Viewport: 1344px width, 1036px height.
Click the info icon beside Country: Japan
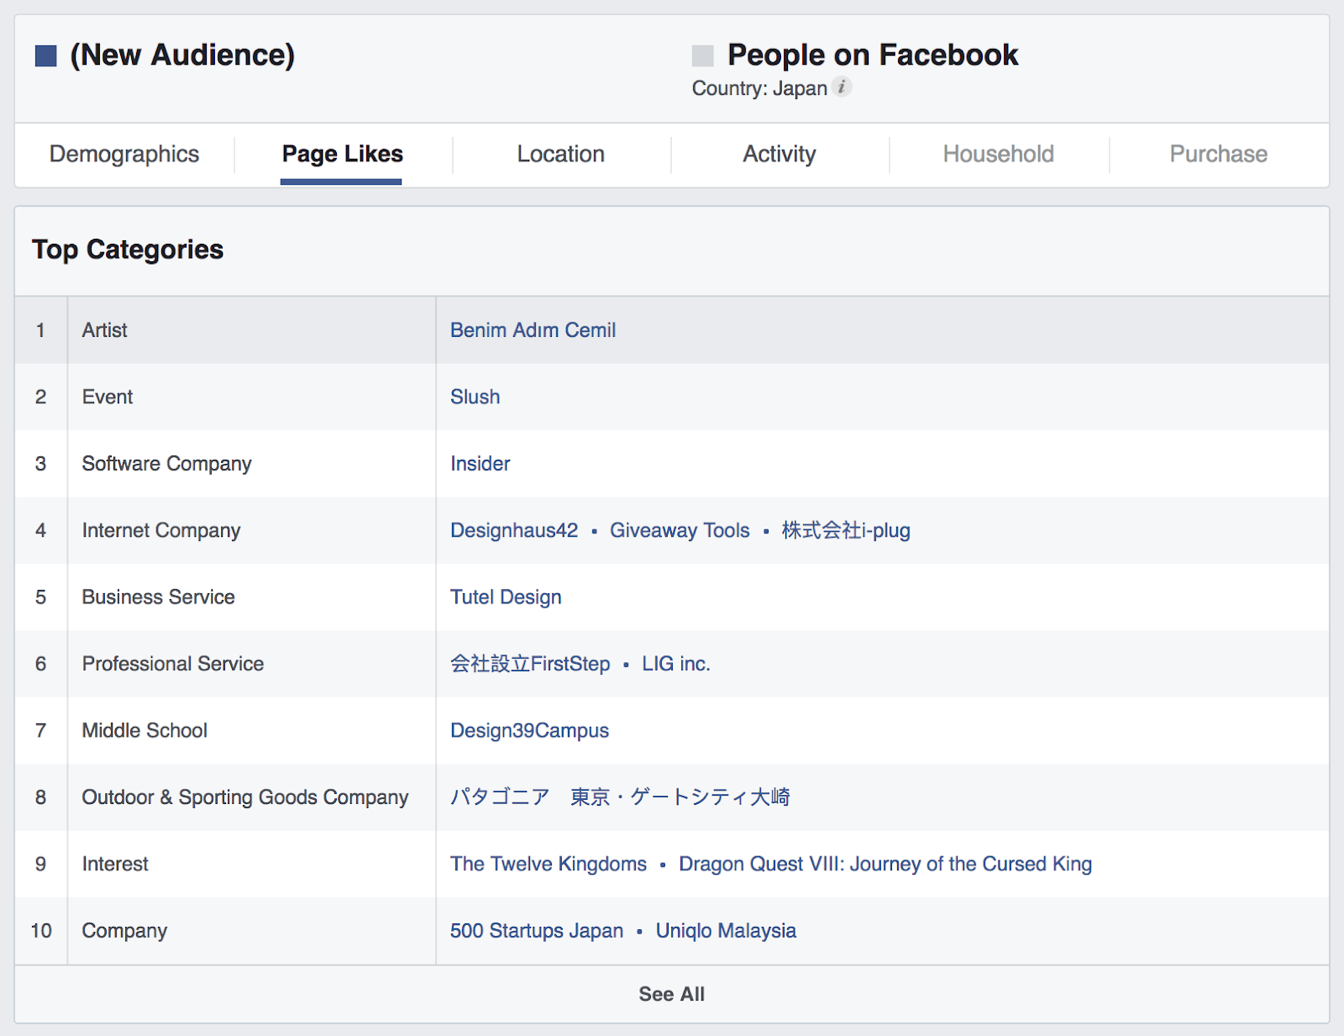point(842,88)
